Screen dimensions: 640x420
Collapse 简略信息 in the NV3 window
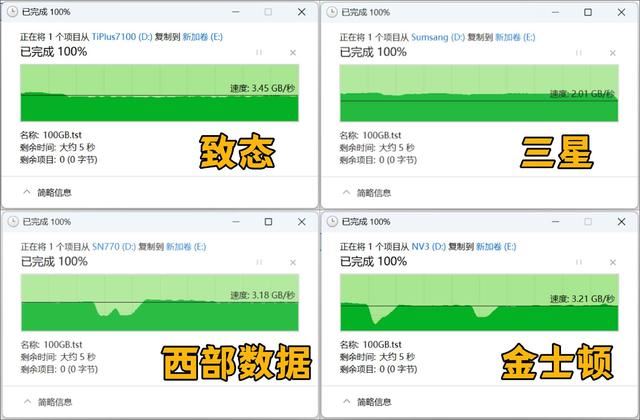[367, 402]
